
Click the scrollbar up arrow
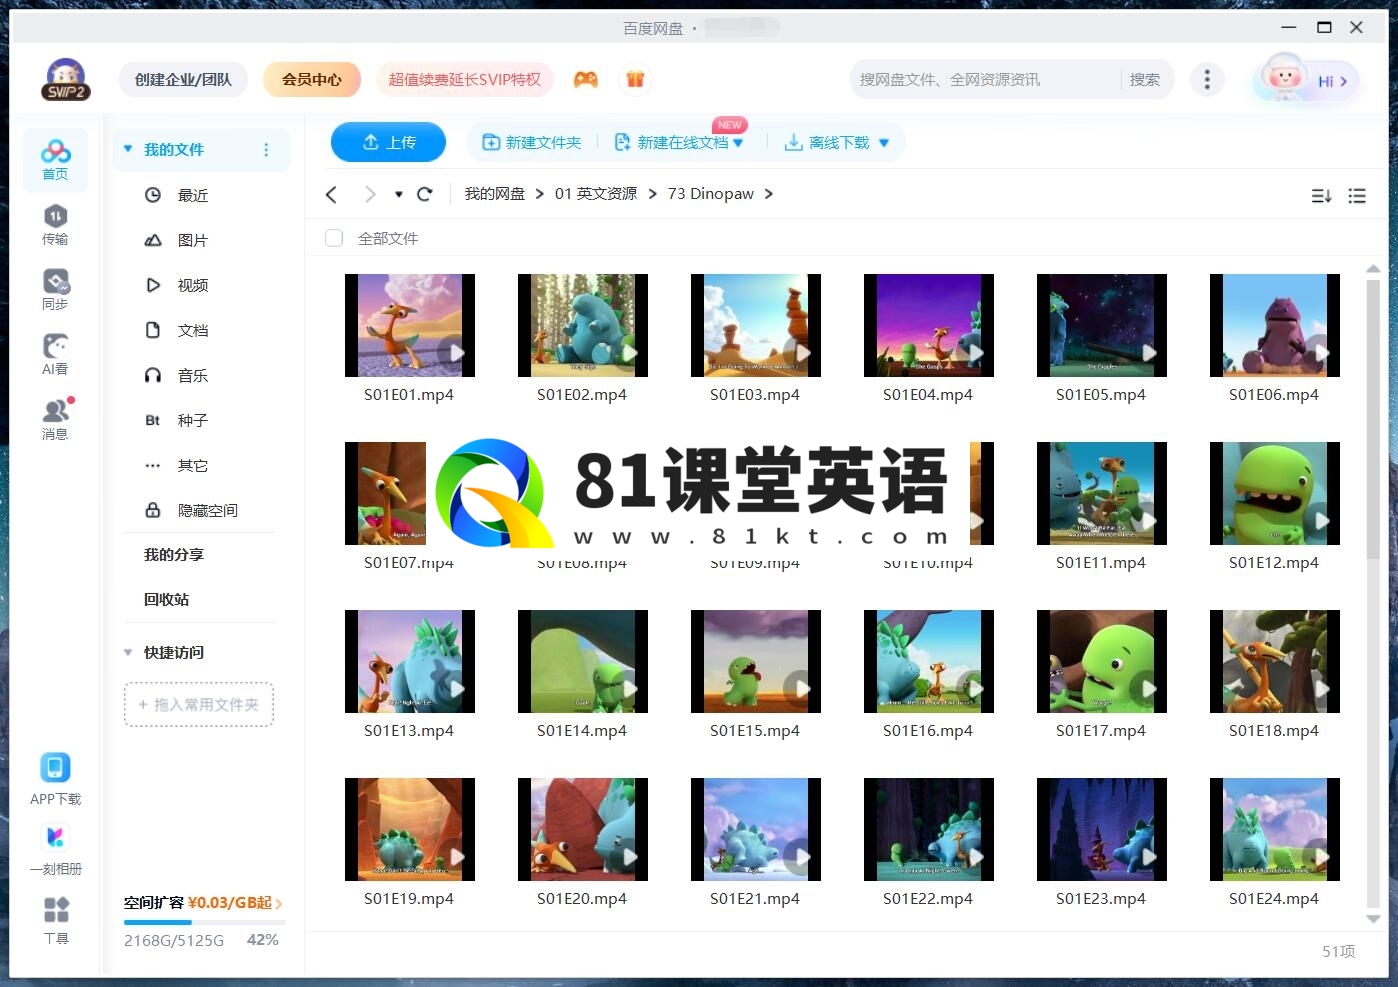pyautogui.click(x=1373, y=268)
